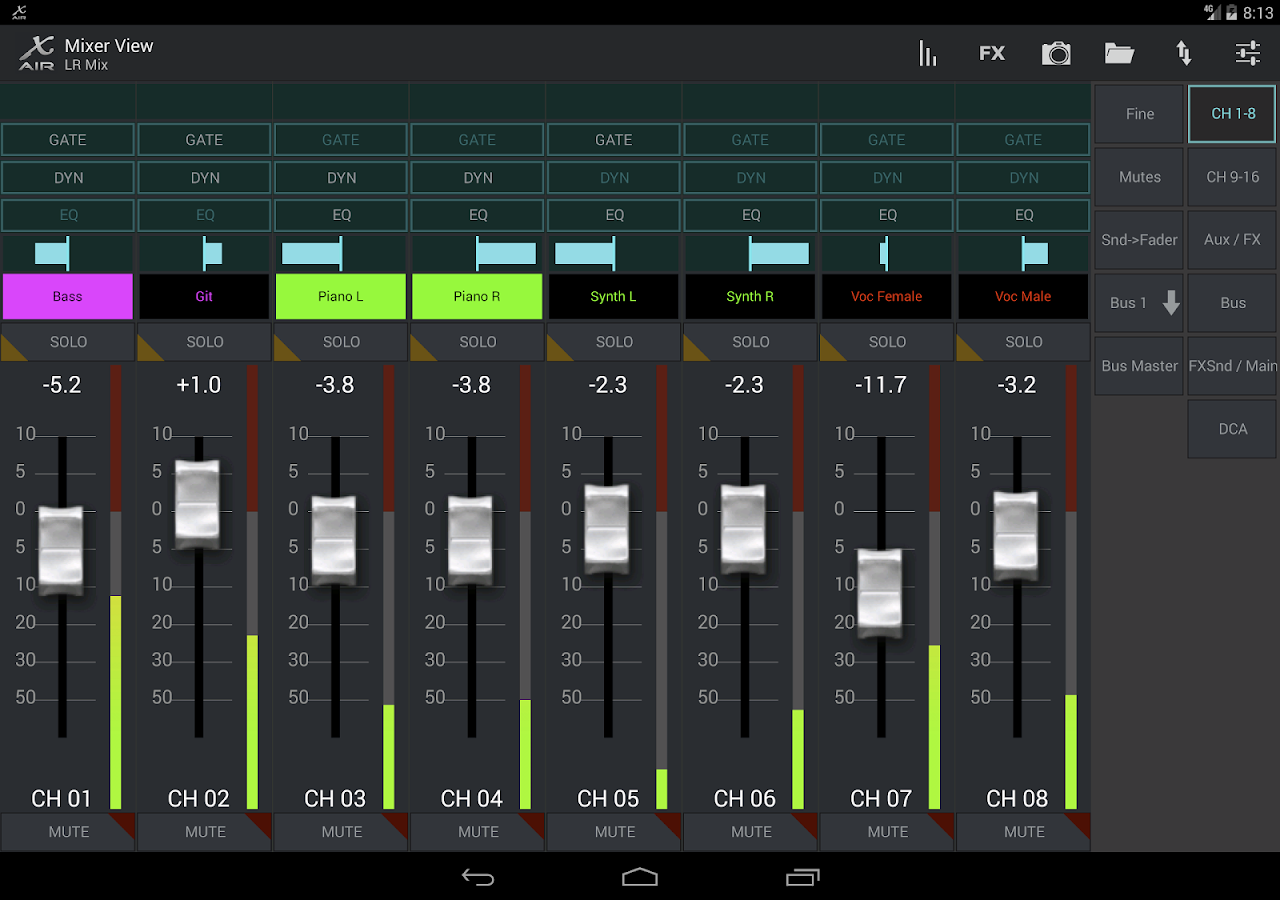The image size is (1280, 900).
Task: Solo the Voc Female channel
Action: pos(887,342)
